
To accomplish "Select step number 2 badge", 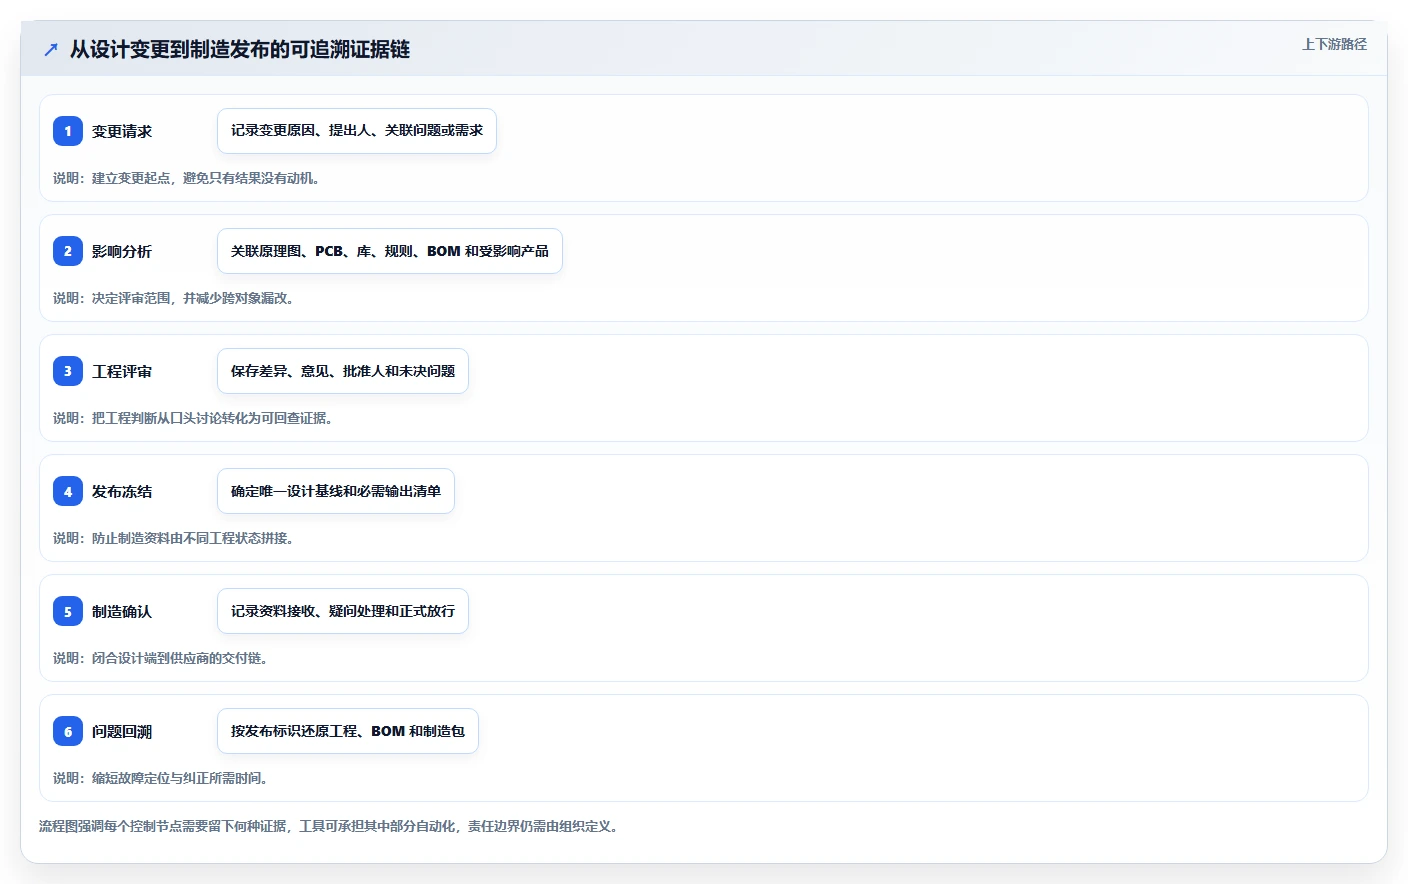I will pyautogui.click(x=68, y=251).
